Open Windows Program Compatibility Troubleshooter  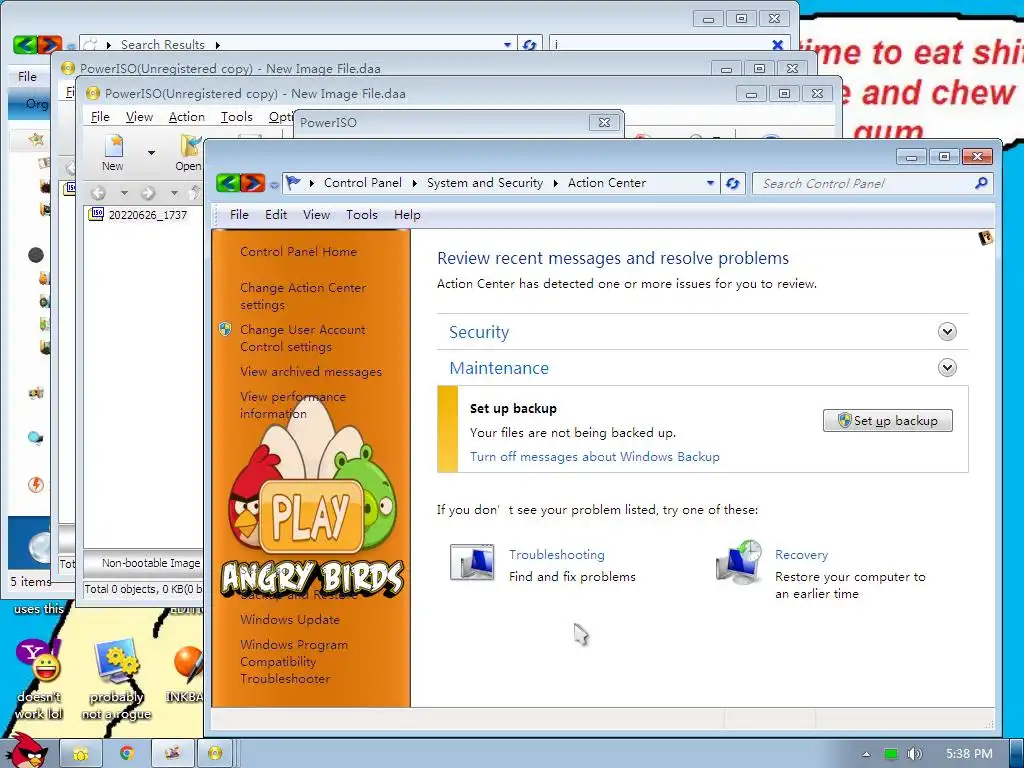point(294,661)
